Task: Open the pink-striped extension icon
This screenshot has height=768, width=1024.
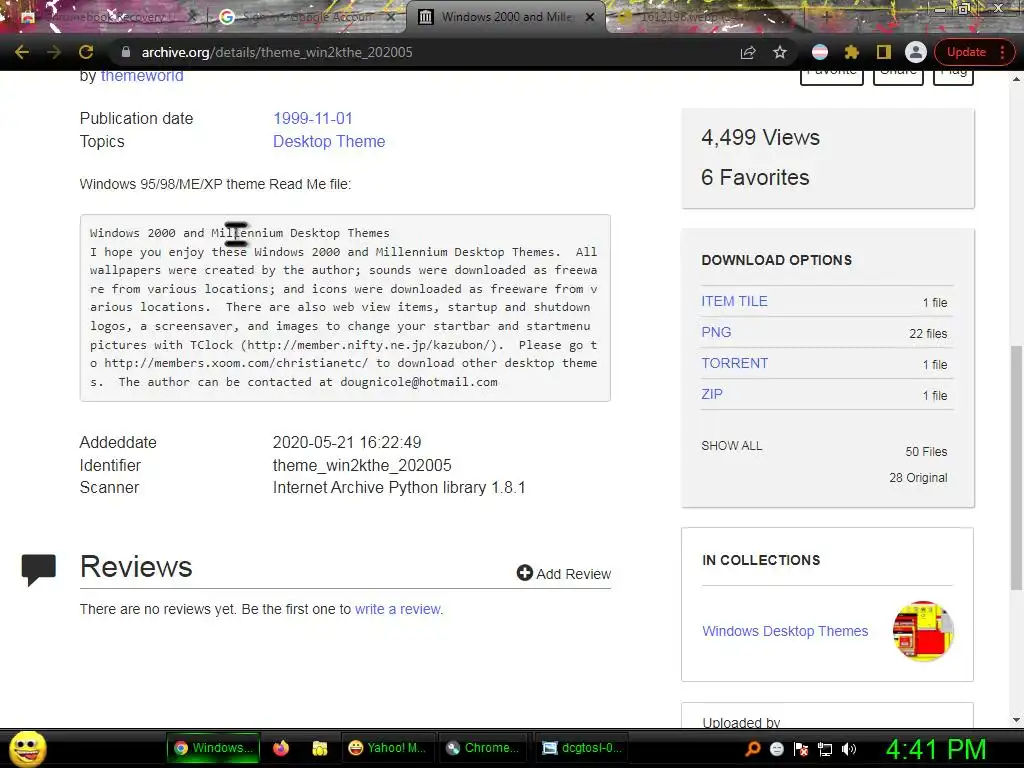Action: 820,52
